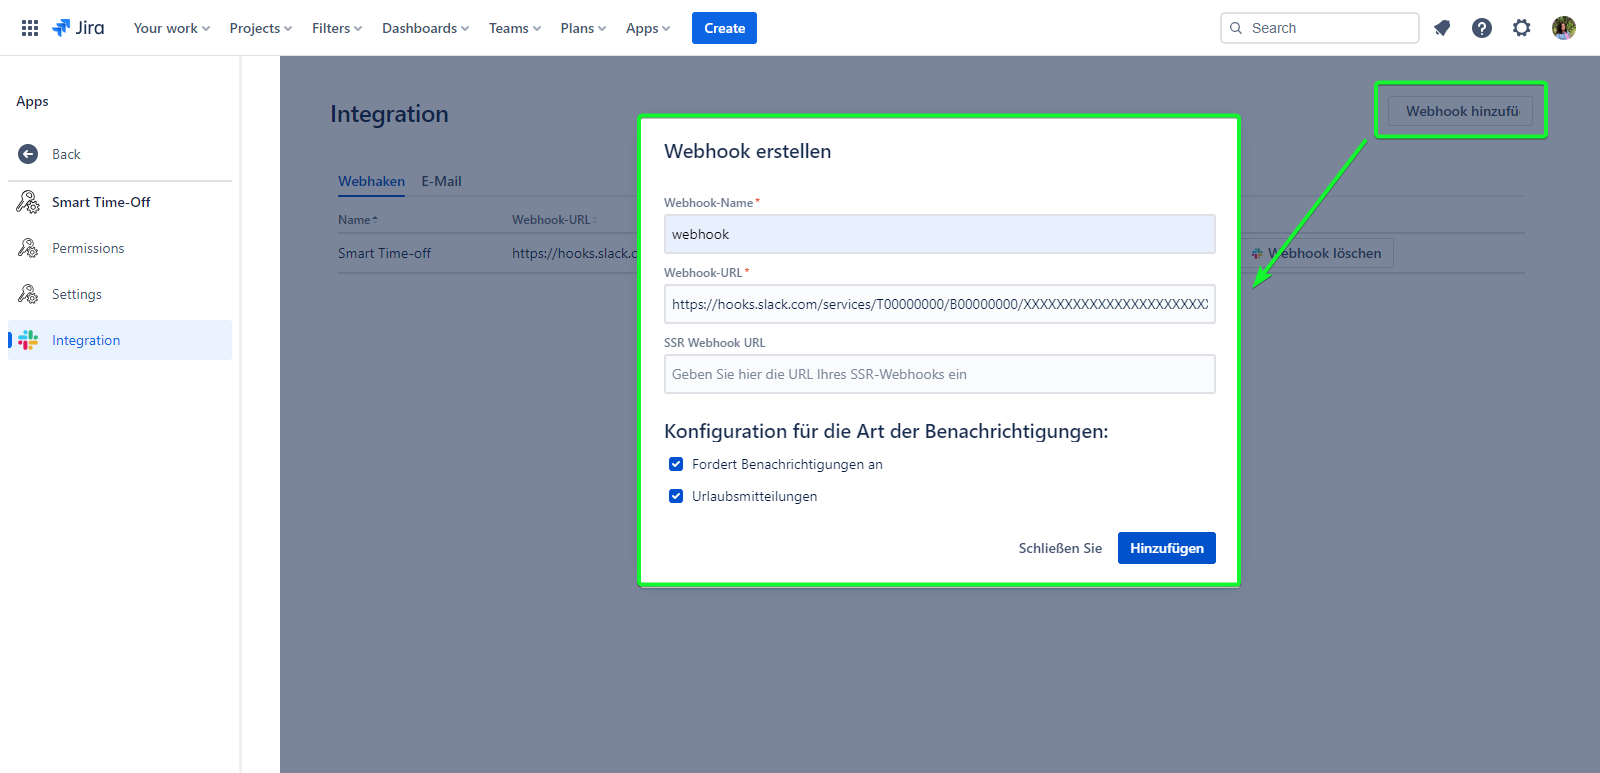
Task: Click the SSR Webhook URL input field
Action: click(x=939, y=374)
